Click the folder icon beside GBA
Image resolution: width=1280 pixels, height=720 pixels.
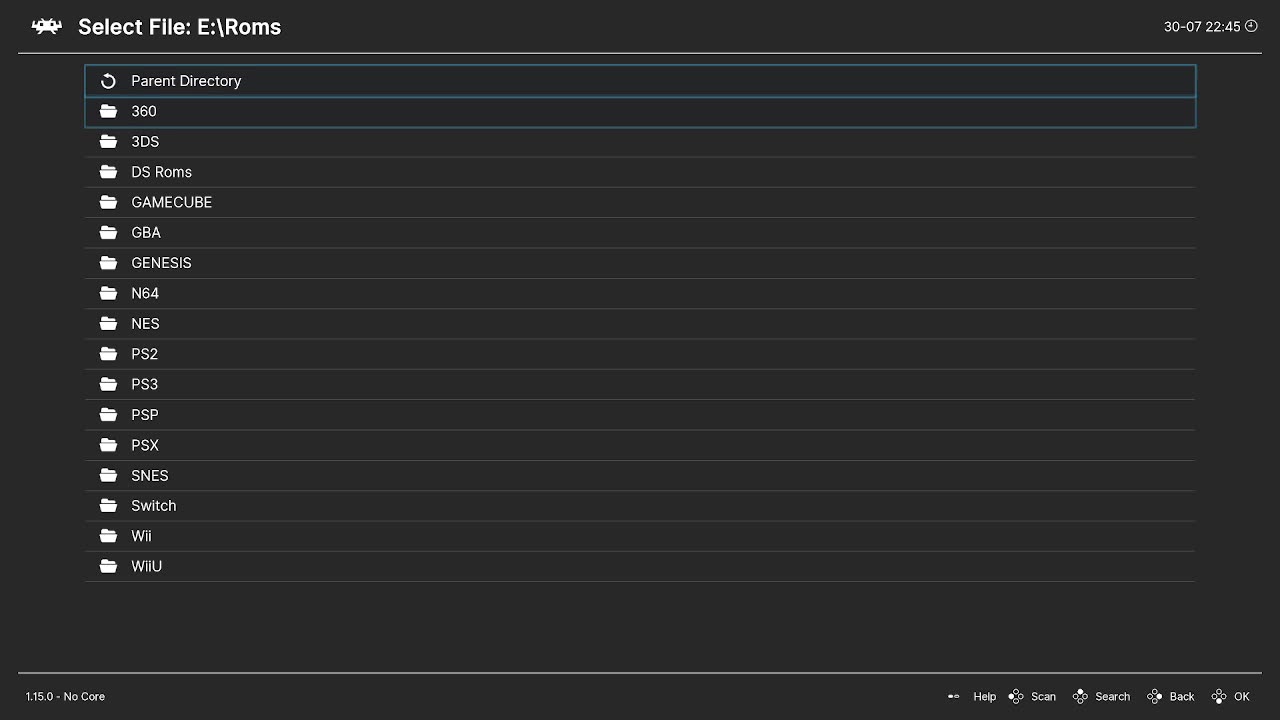[108, 232]
